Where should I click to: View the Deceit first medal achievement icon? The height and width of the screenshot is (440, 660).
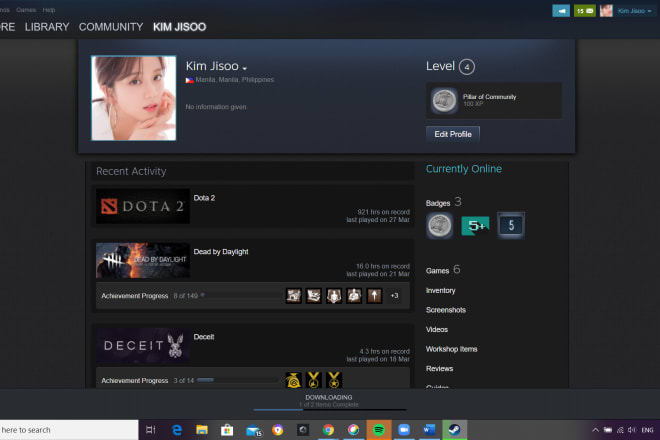pyautogui.click(x=314, y=380)
